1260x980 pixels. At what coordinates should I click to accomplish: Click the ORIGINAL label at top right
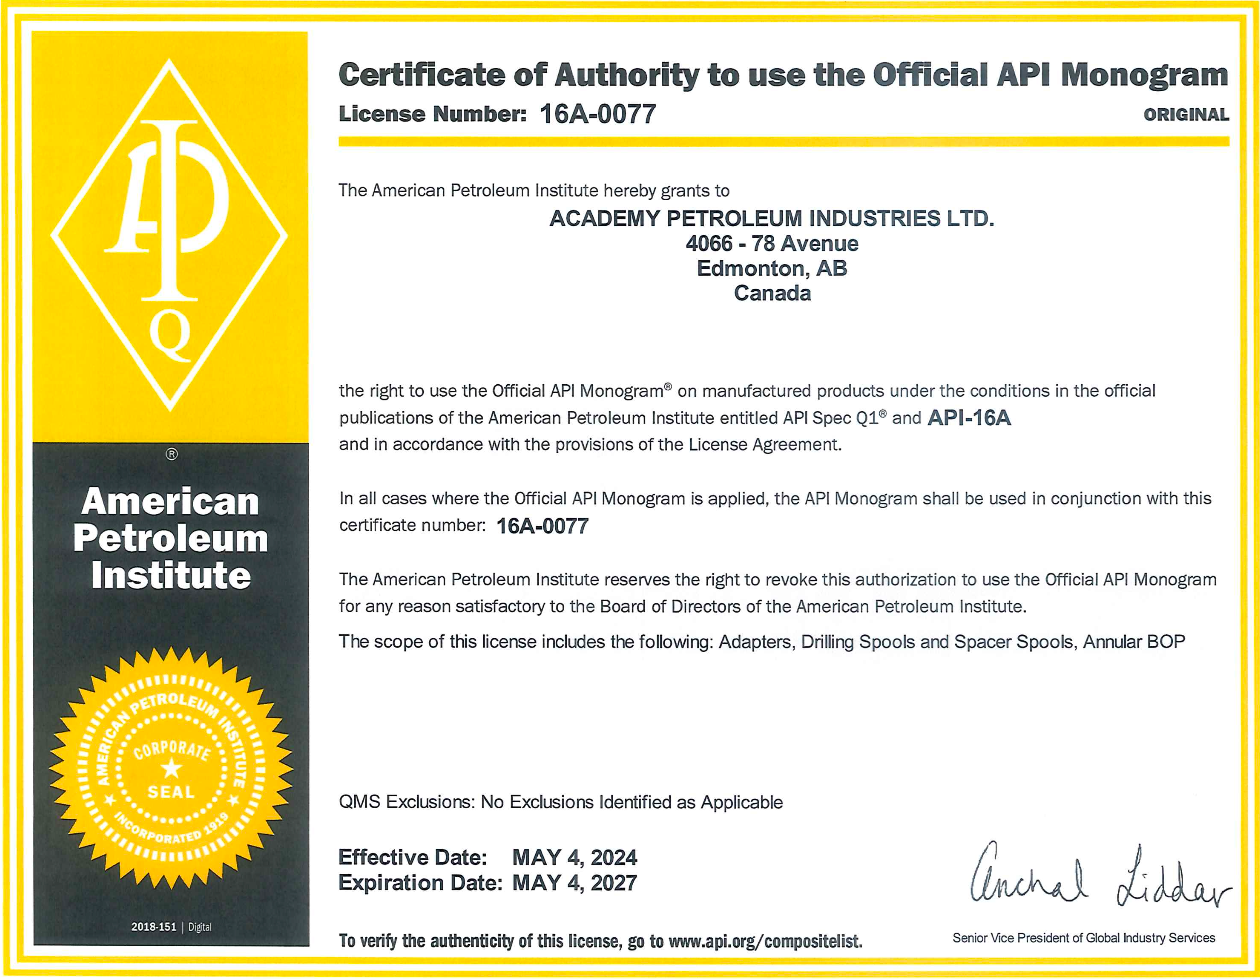click(x=1186, y=114)
